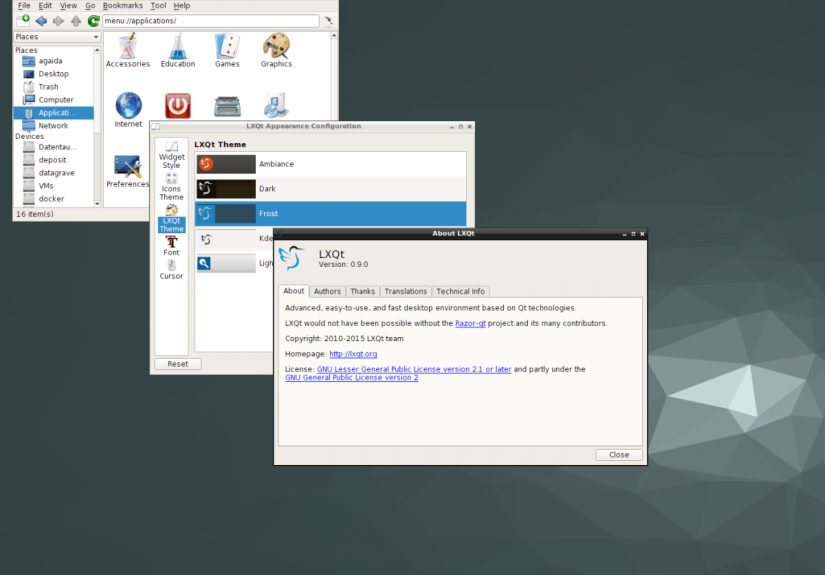Choose the Frost theme
The width and height of the screenshot is (825, 575).
330,214
